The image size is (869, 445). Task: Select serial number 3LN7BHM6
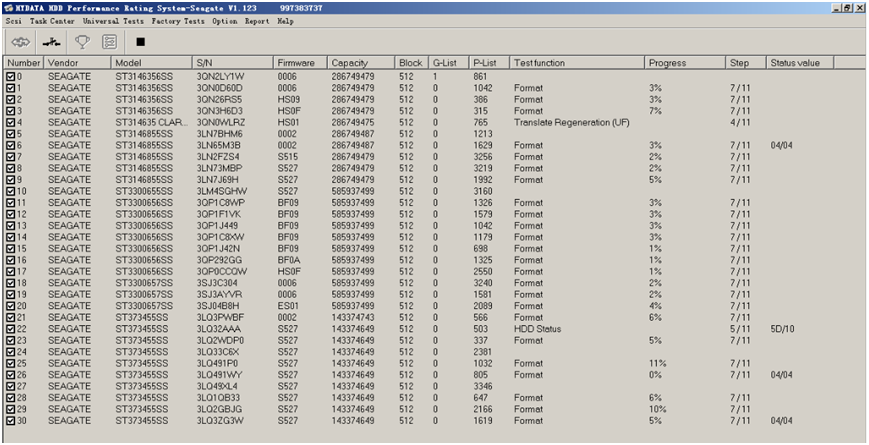(219, 134)
